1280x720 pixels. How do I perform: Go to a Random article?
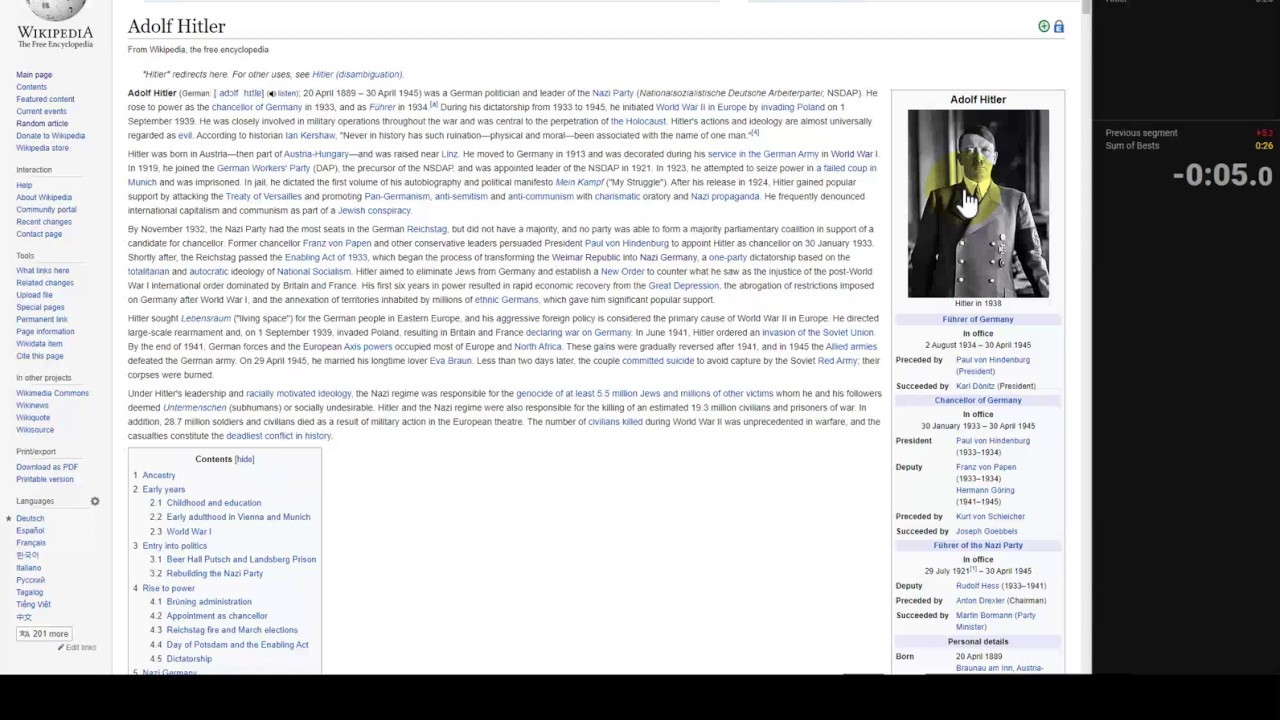pos(42,123)
